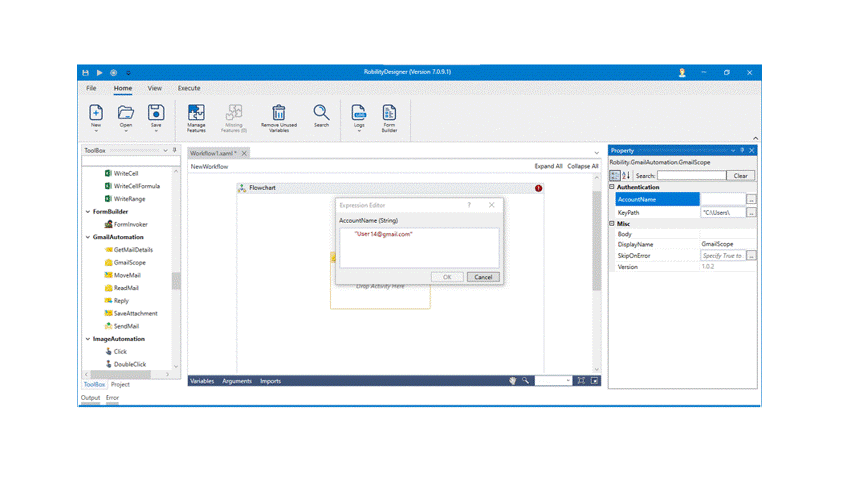Toggle the pan hand tool in designer footer
Screen dimensions: 853x480
click(512, 381)
